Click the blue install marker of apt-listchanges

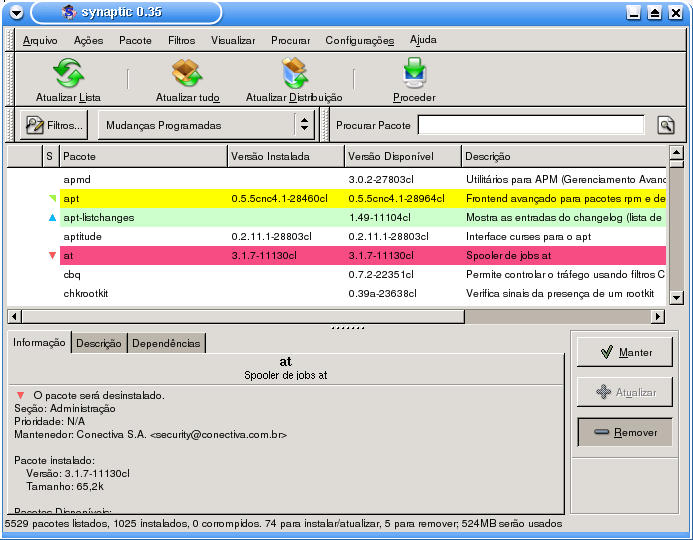(53, 217)
